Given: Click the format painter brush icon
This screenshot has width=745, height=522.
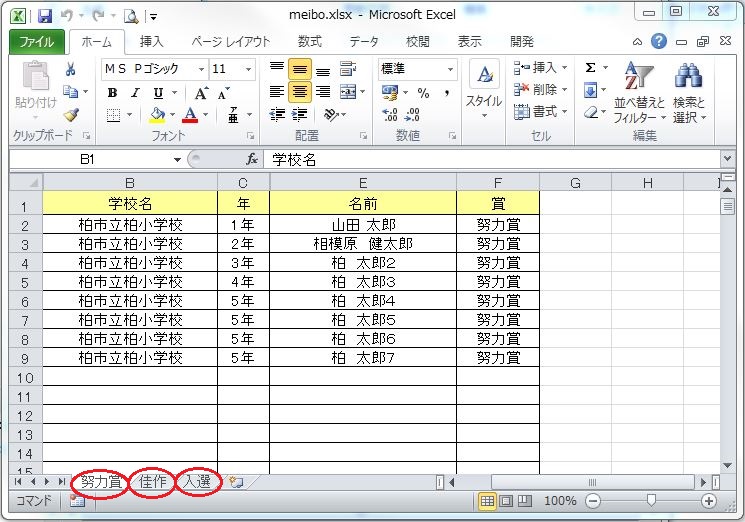Looking at the screenshot, I should pyautogui.click(x=71, y=115).
